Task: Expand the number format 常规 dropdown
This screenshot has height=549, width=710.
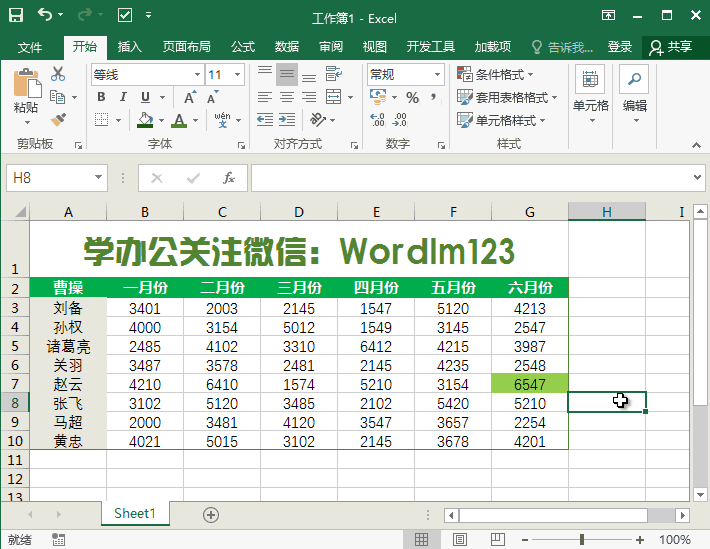Action: [437, 75]
